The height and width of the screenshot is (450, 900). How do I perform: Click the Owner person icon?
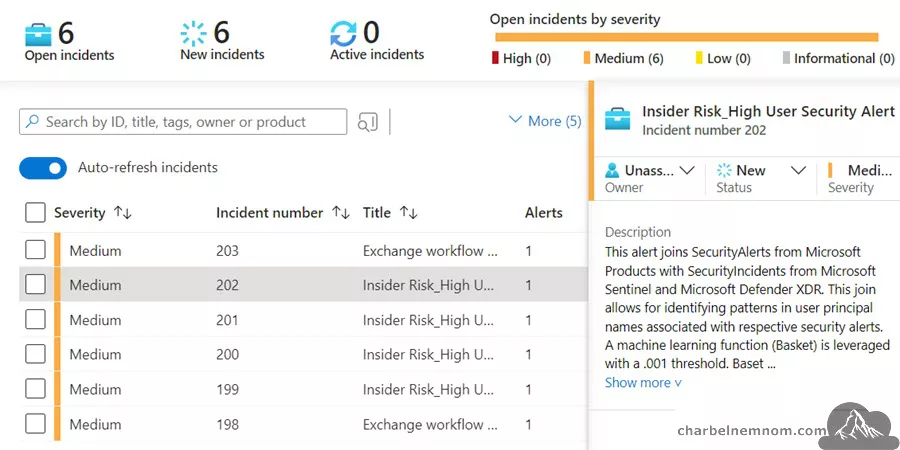coord(612,170)
